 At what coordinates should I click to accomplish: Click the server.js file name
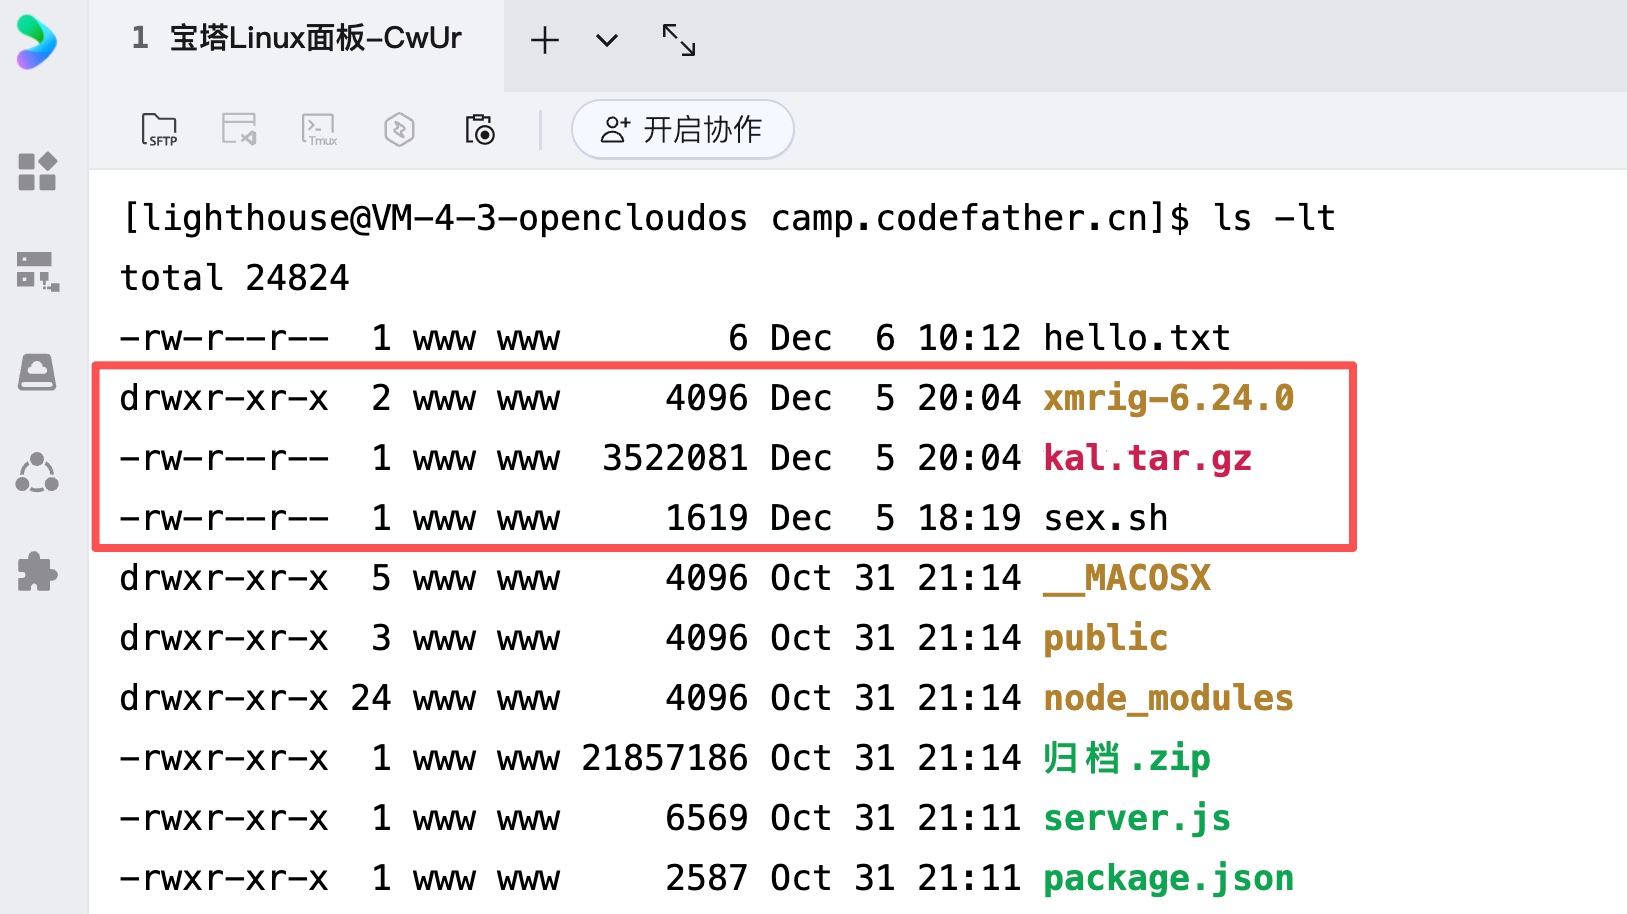pyautogui.click(x=1136, y=818)
